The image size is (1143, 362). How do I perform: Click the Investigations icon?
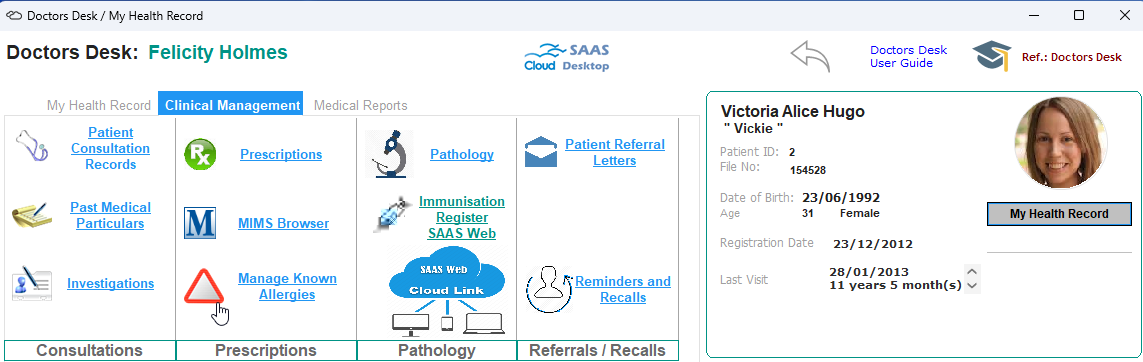(31, 283)
